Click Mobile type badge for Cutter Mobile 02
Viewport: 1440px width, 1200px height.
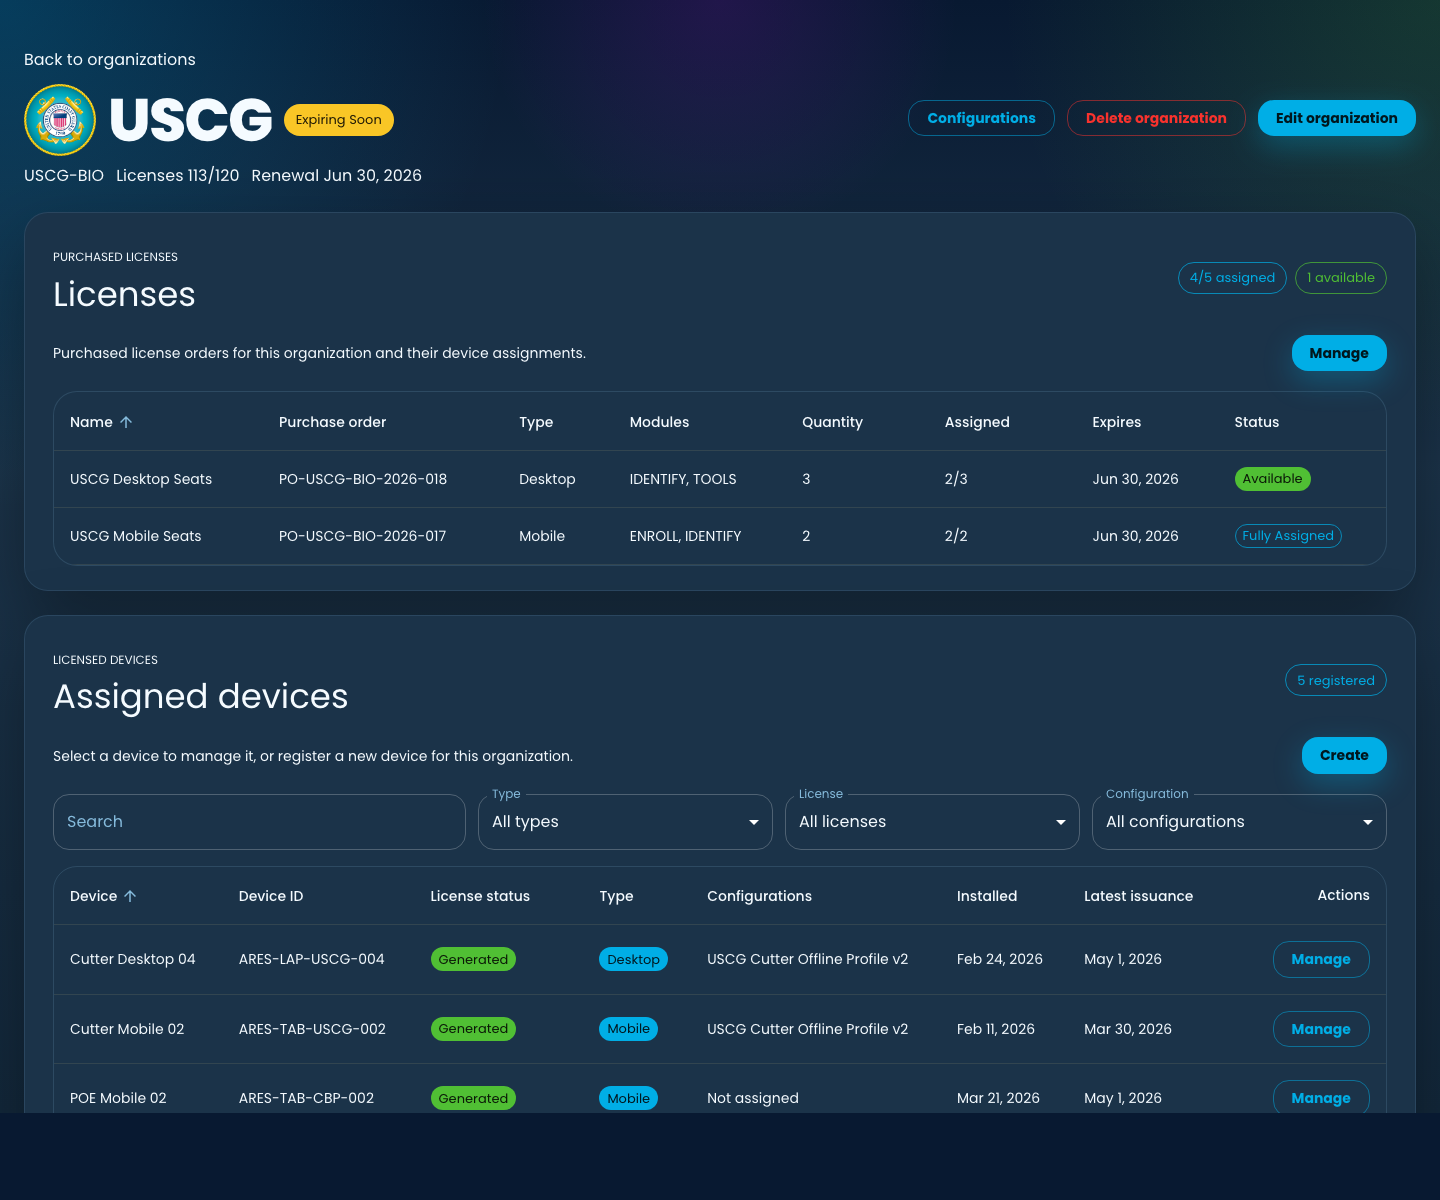[x=628, y=1029]
